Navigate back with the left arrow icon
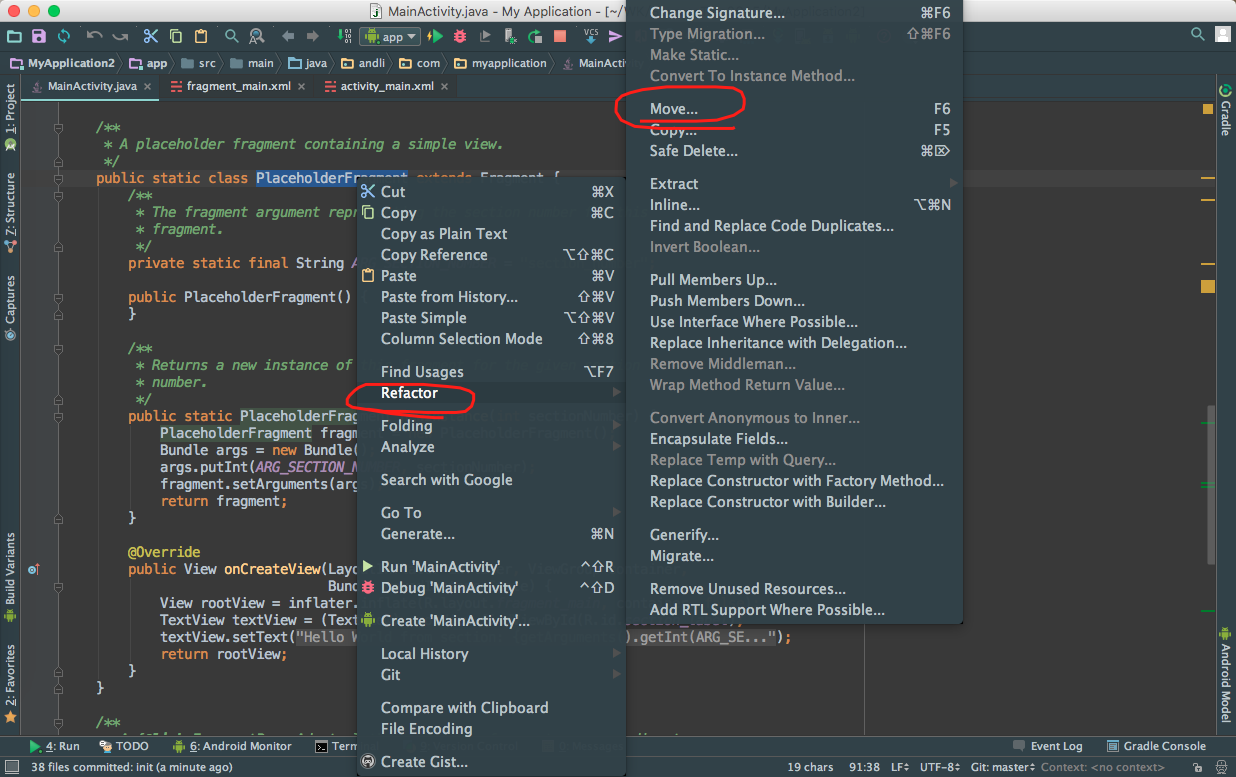 pos(288,36)
